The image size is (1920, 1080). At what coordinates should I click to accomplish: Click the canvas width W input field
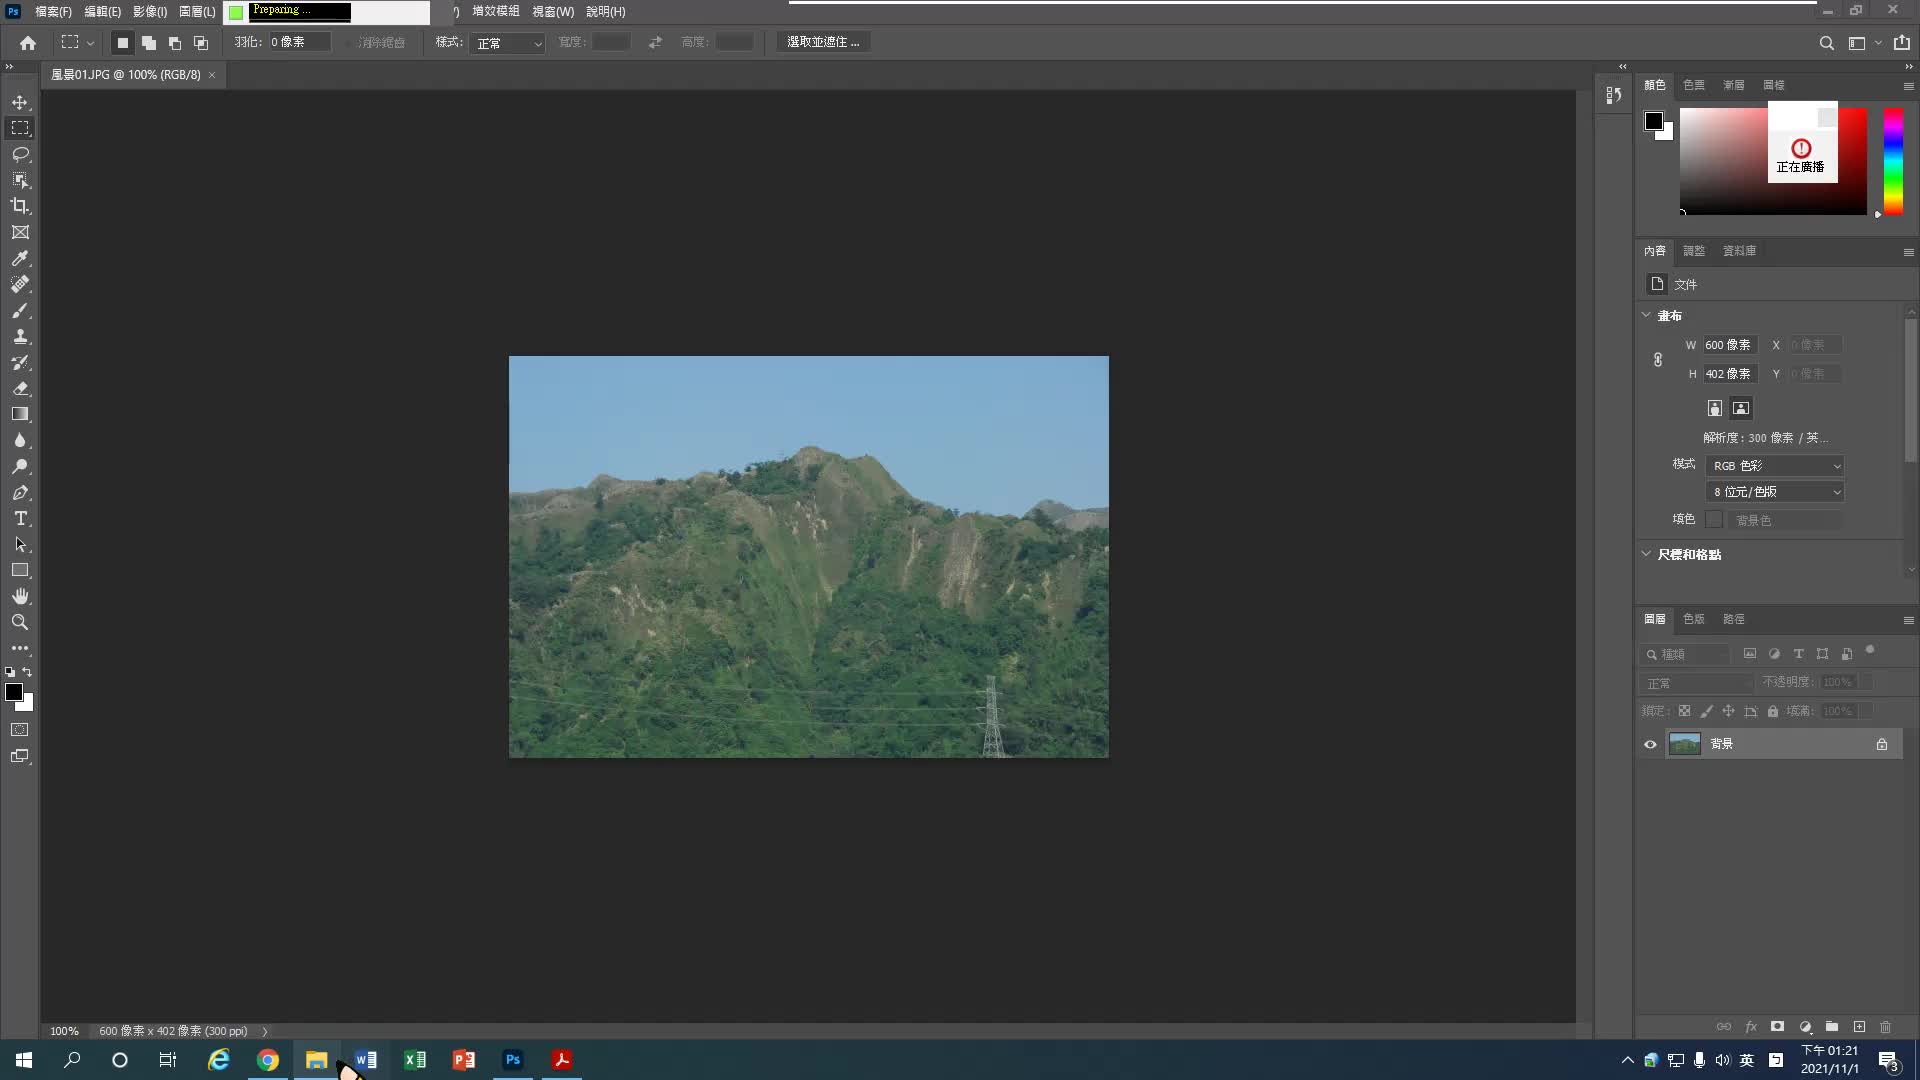1729,345
